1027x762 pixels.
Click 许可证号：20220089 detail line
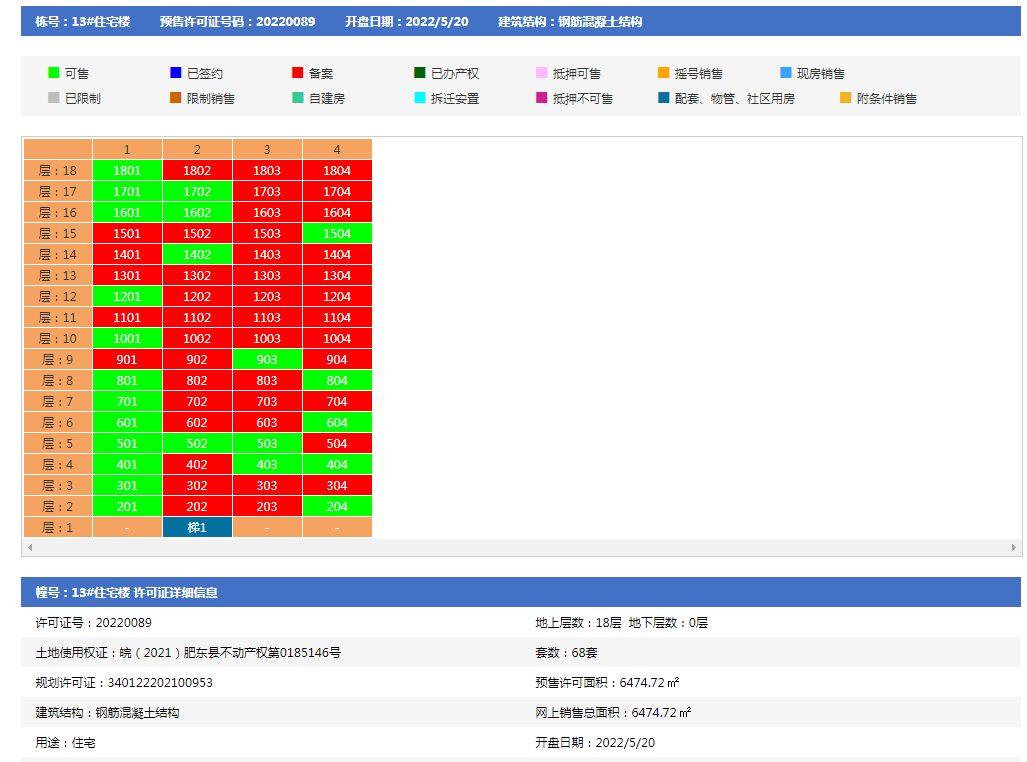click(x=94, y=622)
